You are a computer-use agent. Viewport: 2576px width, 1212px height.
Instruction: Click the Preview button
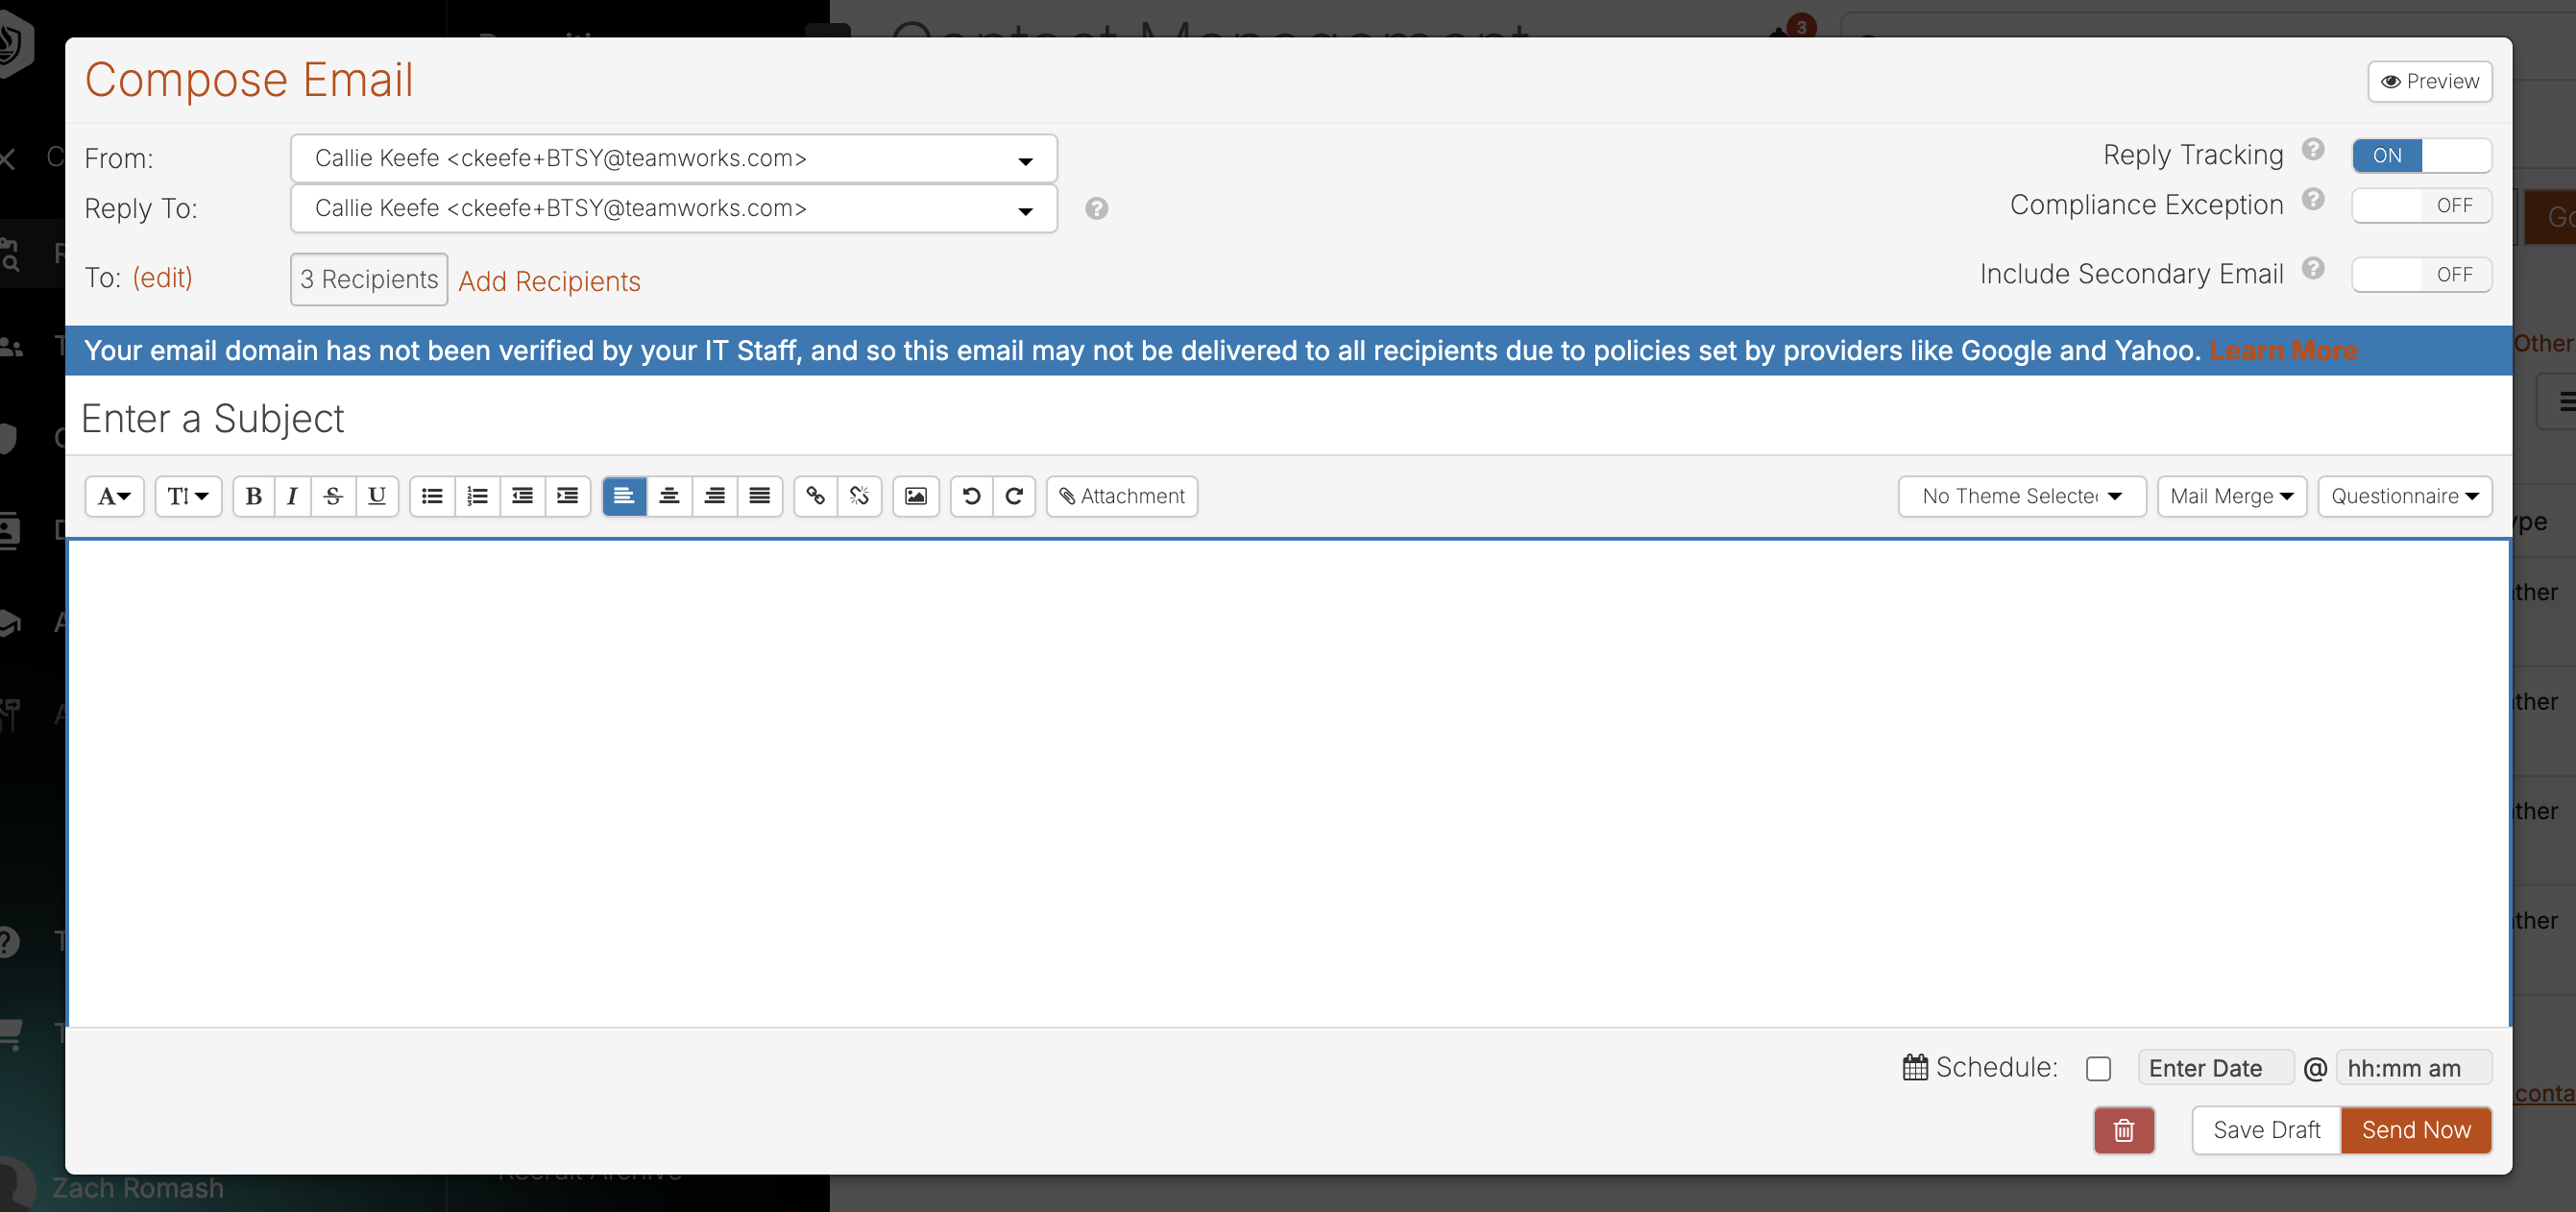click(2429, 81)
